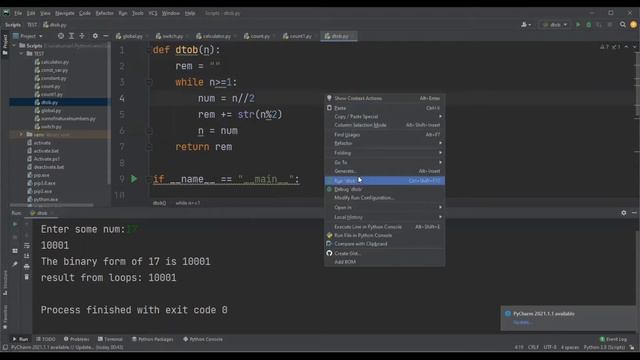Click Run 'dtob' in the context menu
This screenshot has height=360, width=640.
(x=384, y=181)
